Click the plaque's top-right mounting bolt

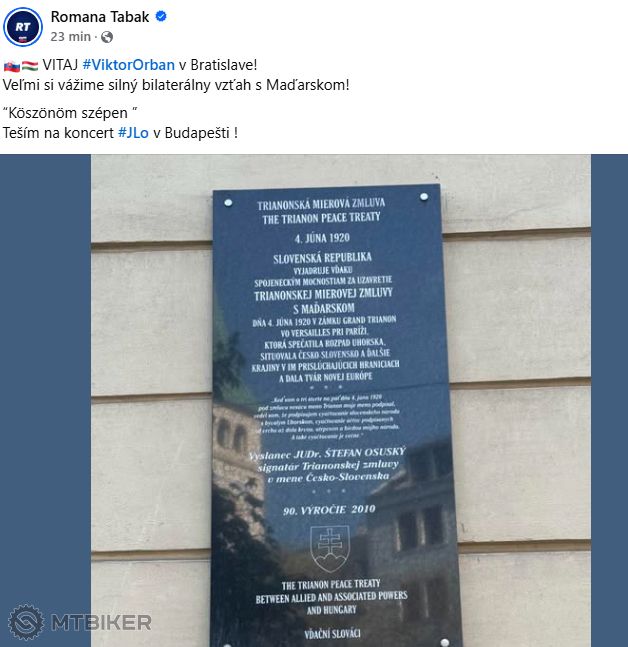tap(424, 197)
